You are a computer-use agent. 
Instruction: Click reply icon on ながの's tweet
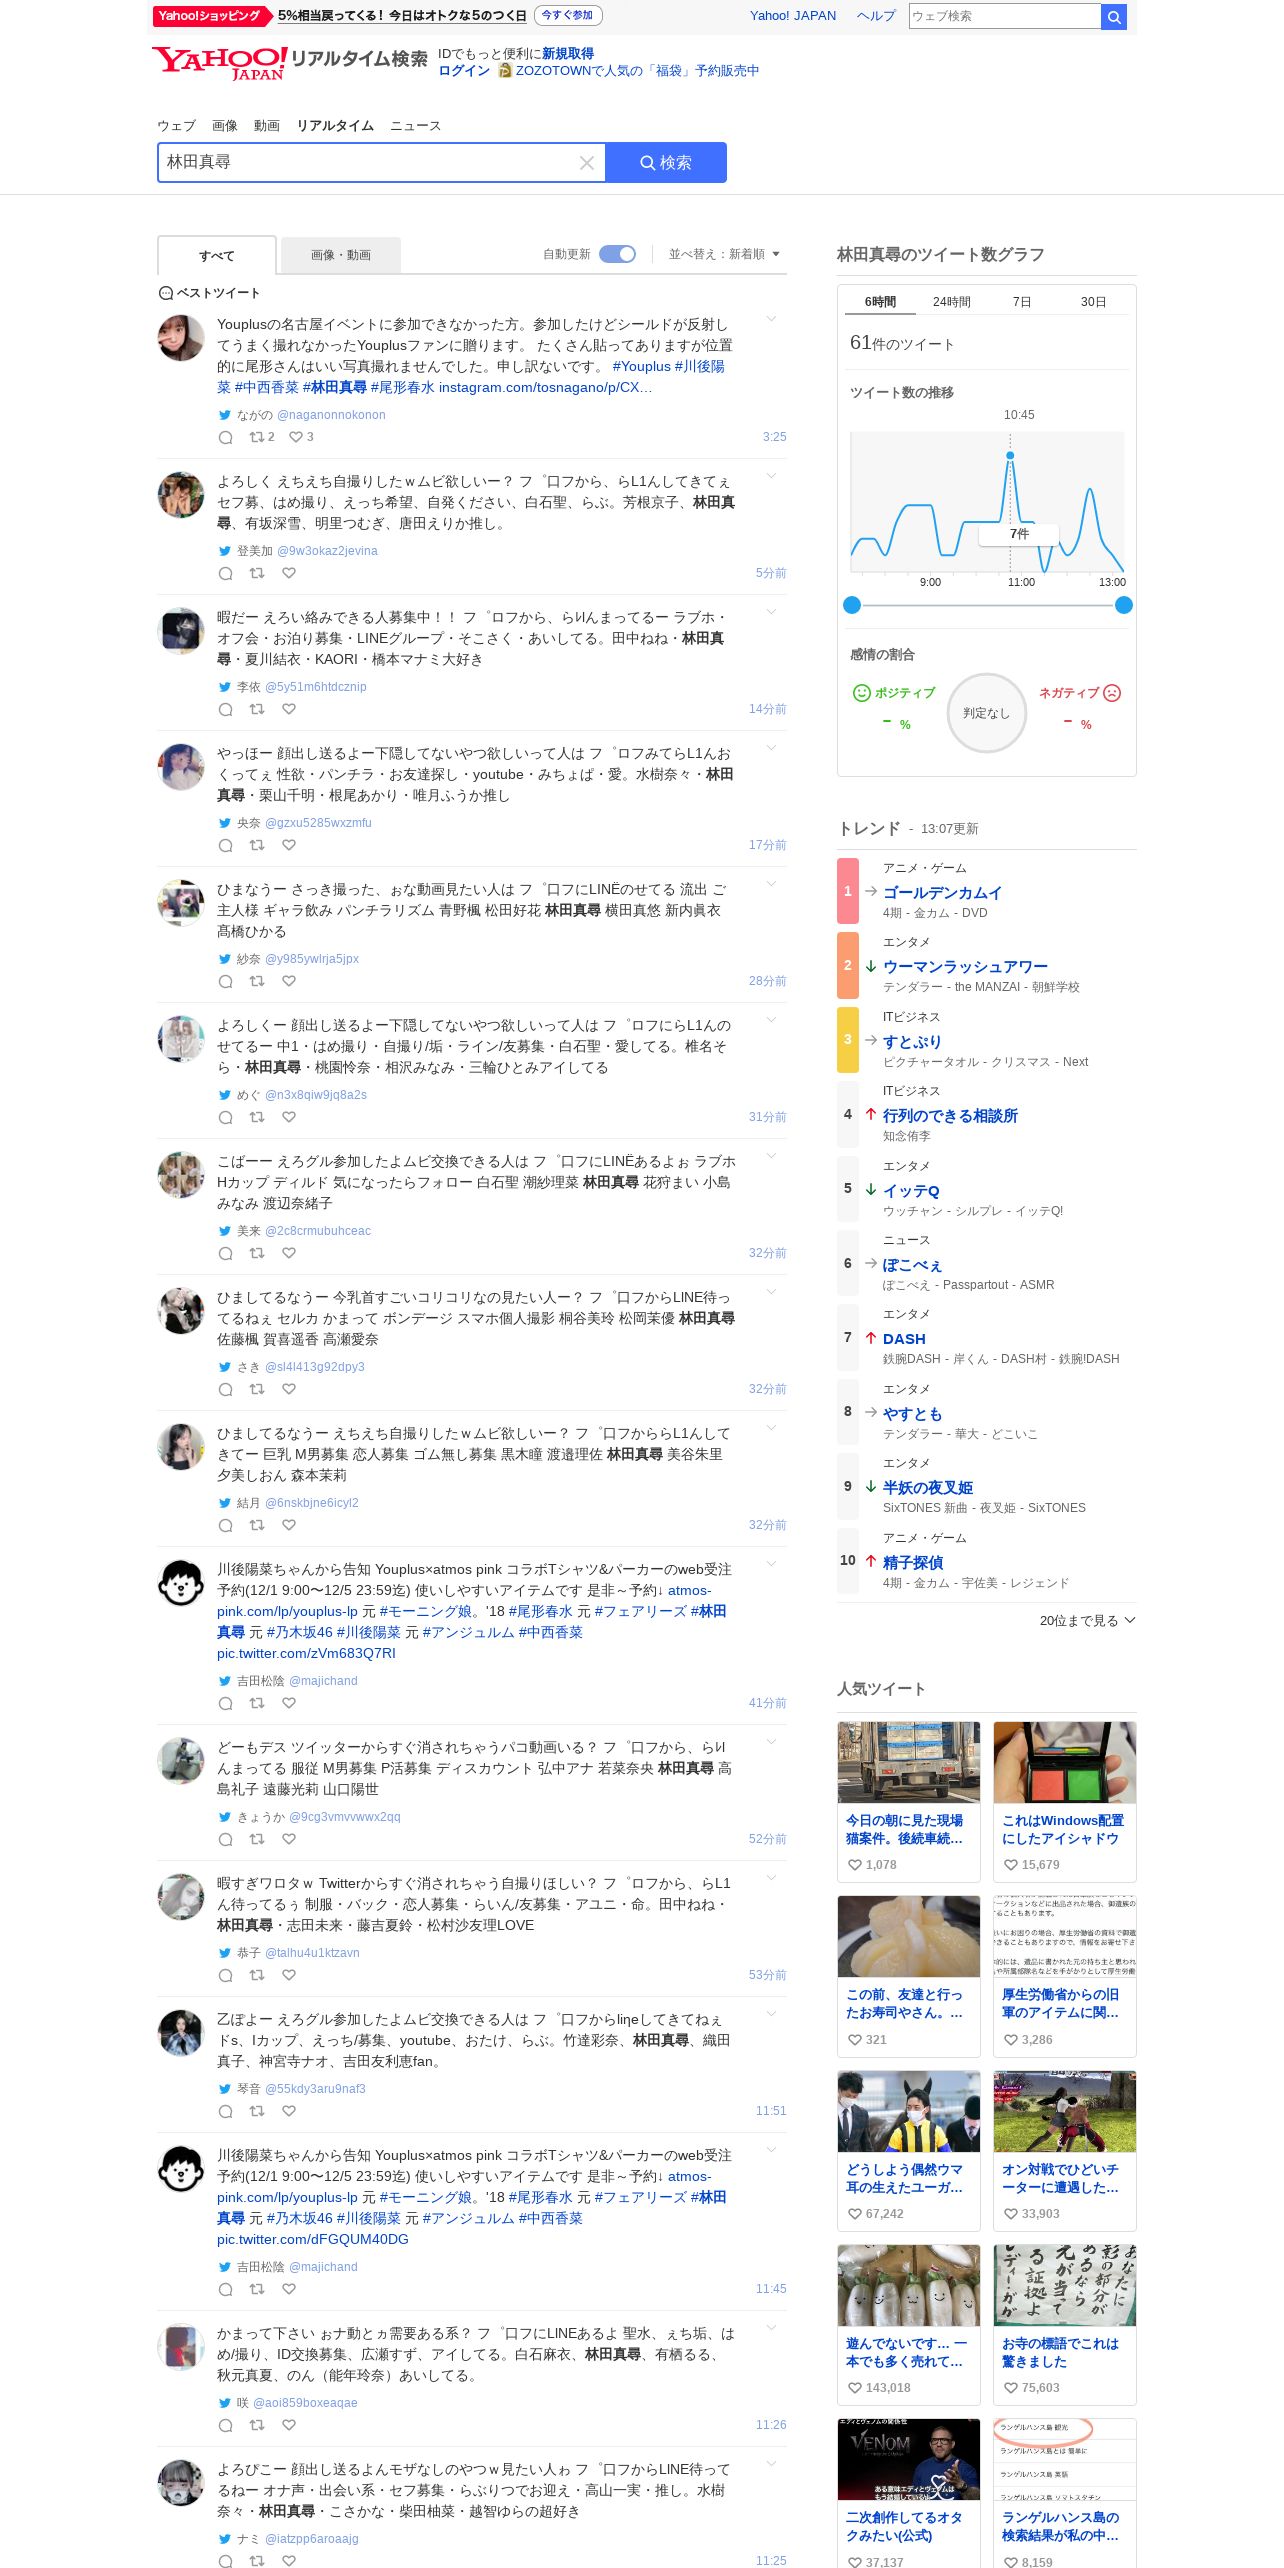(x=226, y=438)
